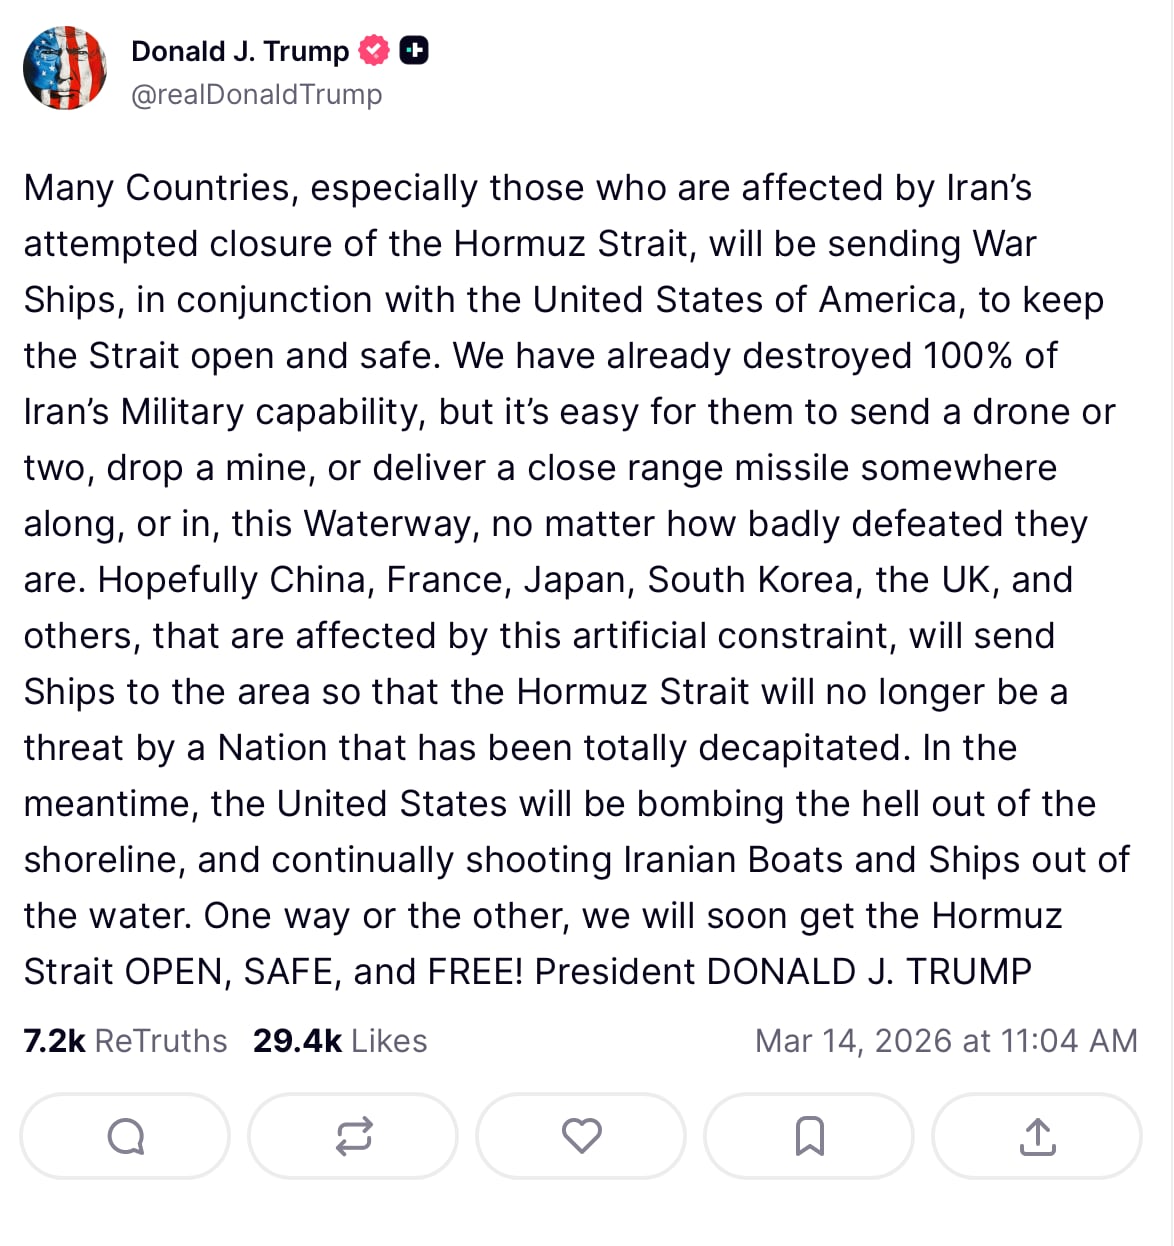Open ReTruth options menu

(352, 1136)
